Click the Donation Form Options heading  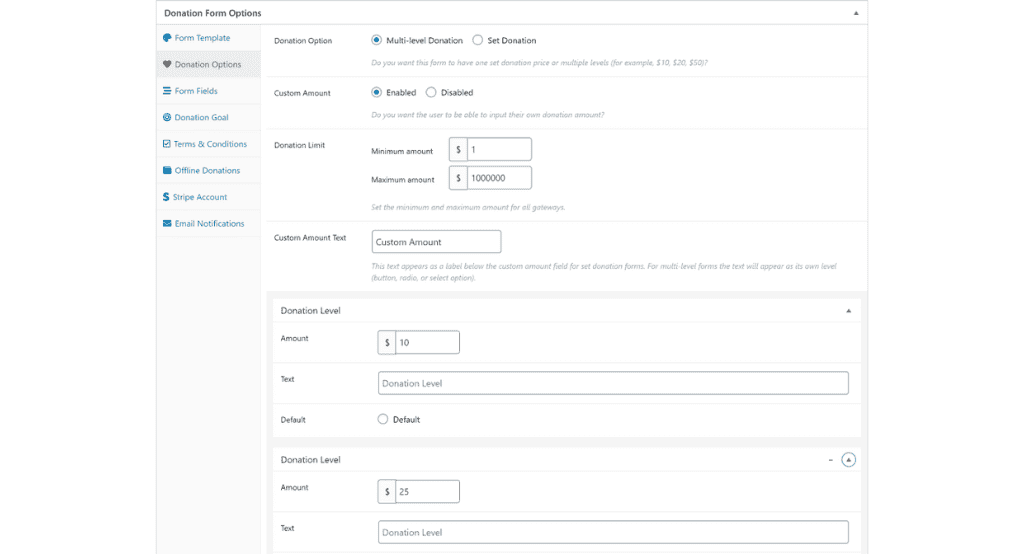pyautogui.click(x=212, y=13)
